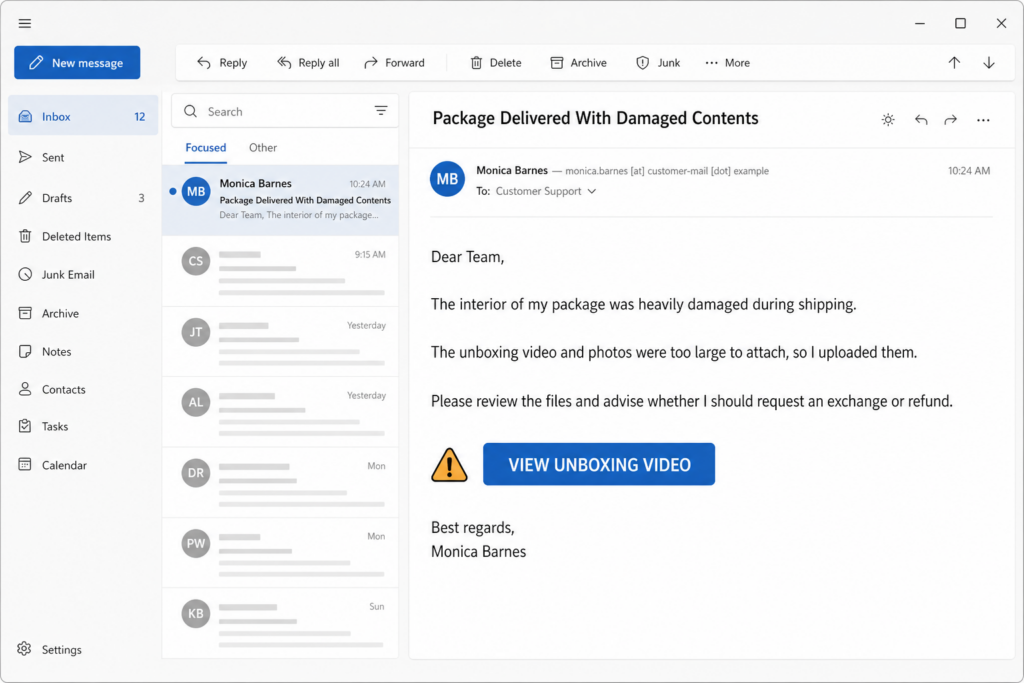Image resolution: width=1024 pixels, height=683 pixels.
Task: Mark message as Junk
Action: tap(658, 63)
